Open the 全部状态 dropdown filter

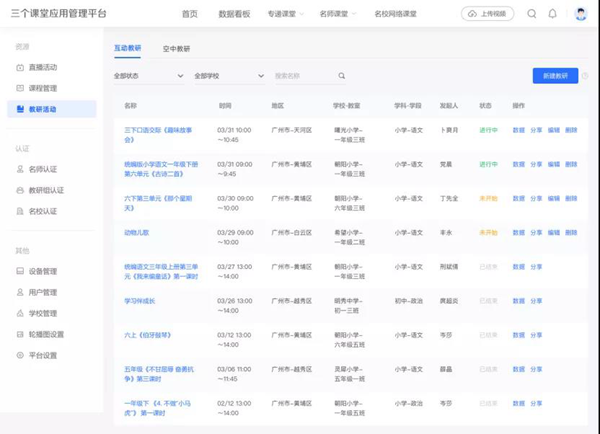coord(148,76)
